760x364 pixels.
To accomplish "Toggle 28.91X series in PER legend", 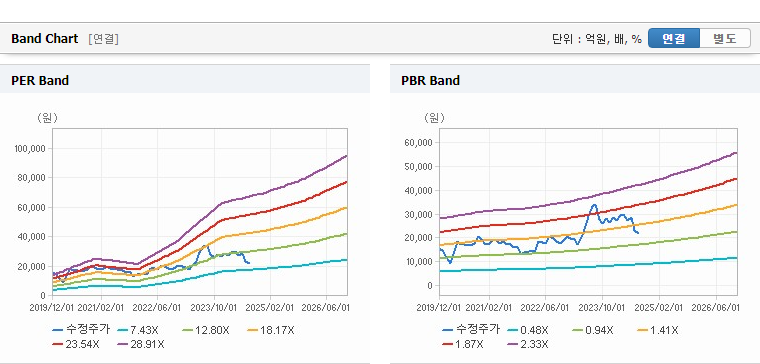I will (x=141, y=344).
